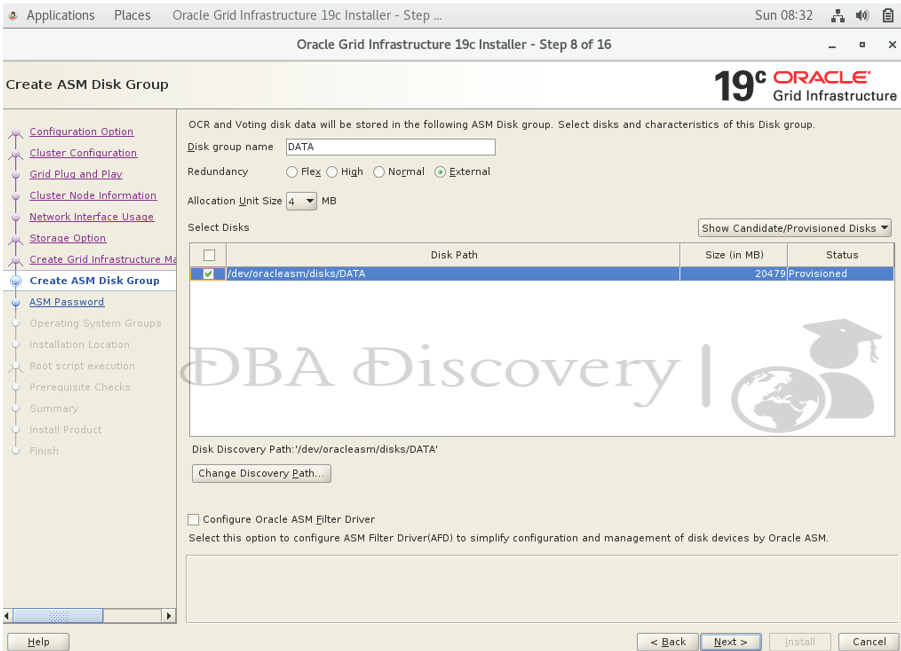The height and width of the screenshot is (651, 901).
Task: Proceed with the Next button
Action: tap(731, 642)
